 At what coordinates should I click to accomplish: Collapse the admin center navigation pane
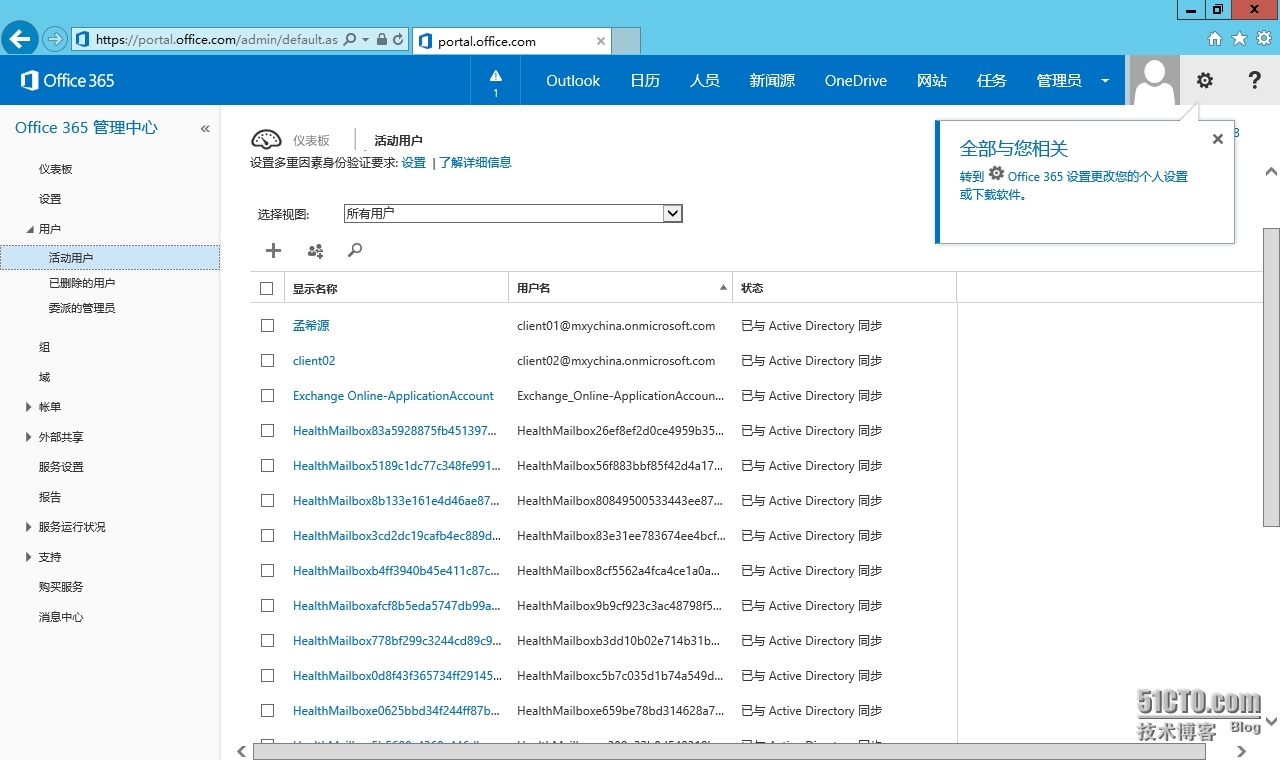tap(205, 129)
